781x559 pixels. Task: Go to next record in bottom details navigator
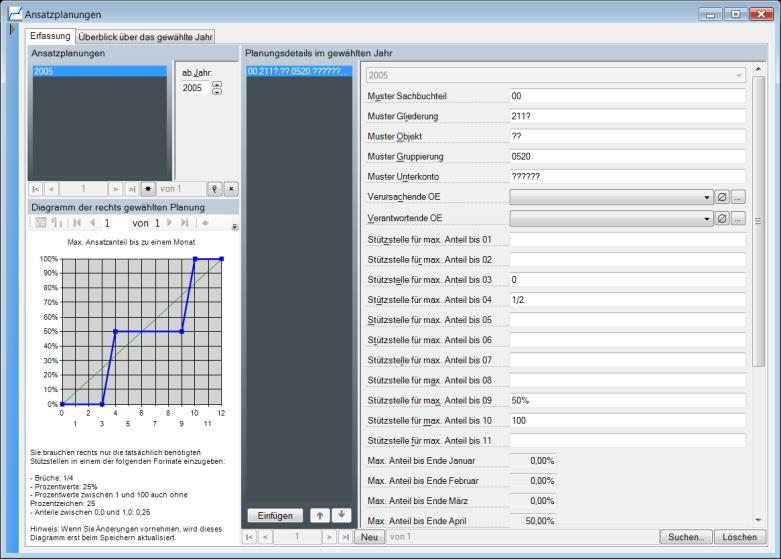coord(329,537)
